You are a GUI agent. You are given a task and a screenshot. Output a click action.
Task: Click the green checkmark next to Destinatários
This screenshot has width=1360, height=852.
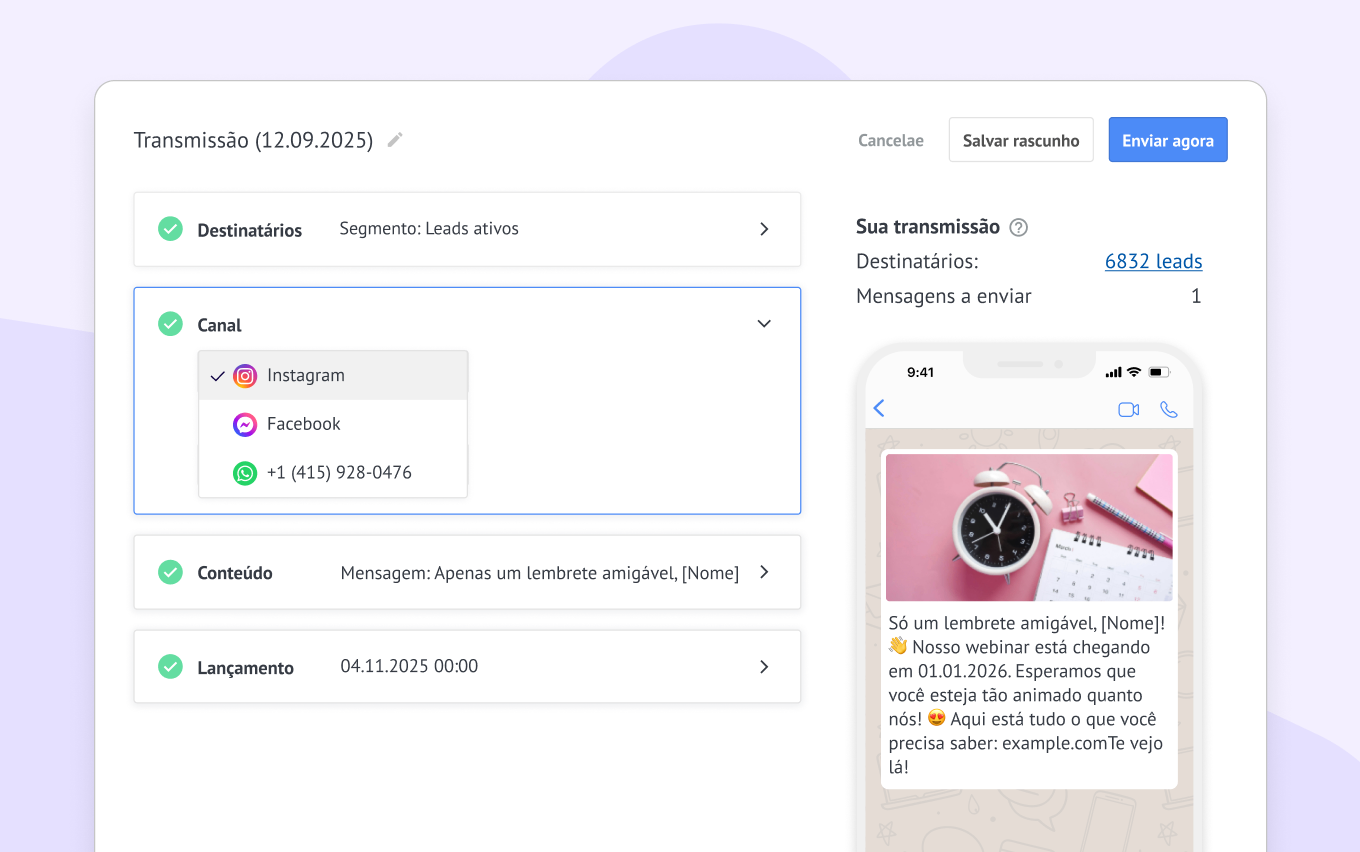170,229
